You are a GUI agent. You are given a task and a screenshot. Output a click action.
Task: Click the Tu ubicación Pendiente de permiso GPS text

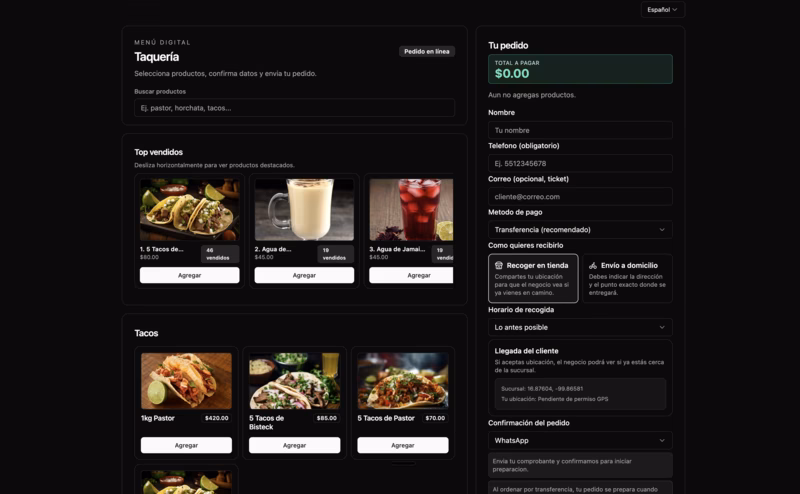click(x=555, y=399)
